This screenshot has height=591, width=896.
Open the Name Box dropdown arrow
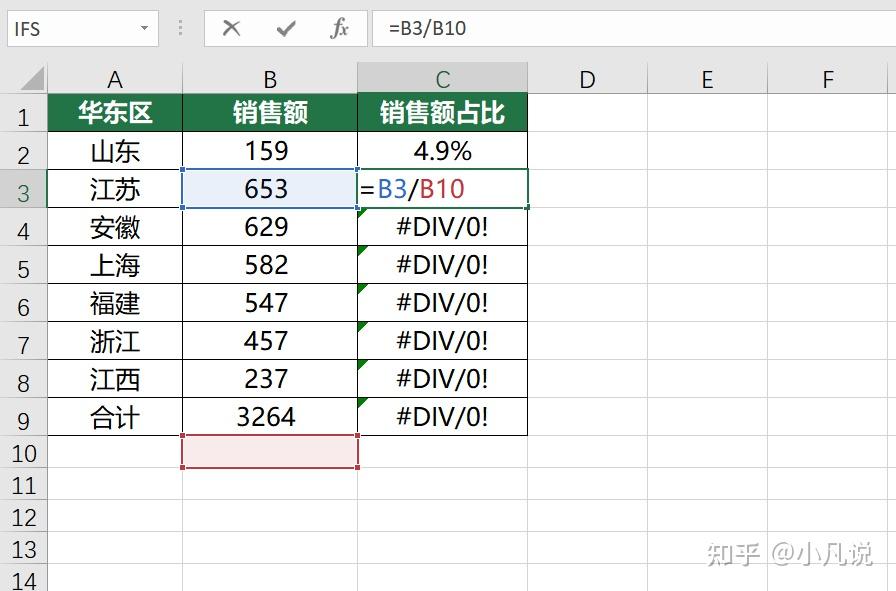pos(145,28)
